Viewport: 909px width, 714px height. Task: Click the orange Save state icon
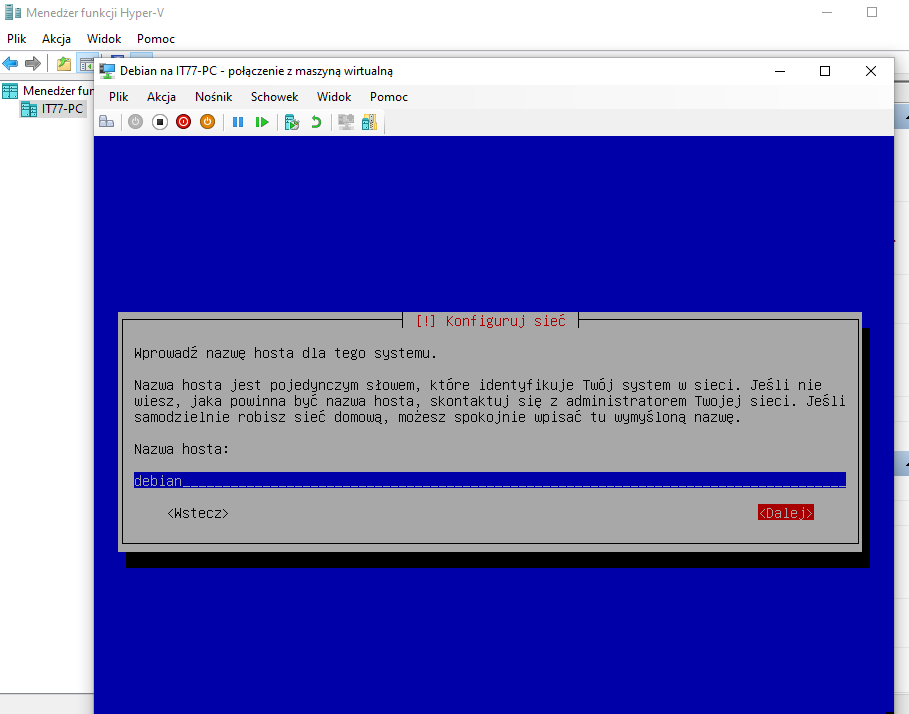[207, 122]
